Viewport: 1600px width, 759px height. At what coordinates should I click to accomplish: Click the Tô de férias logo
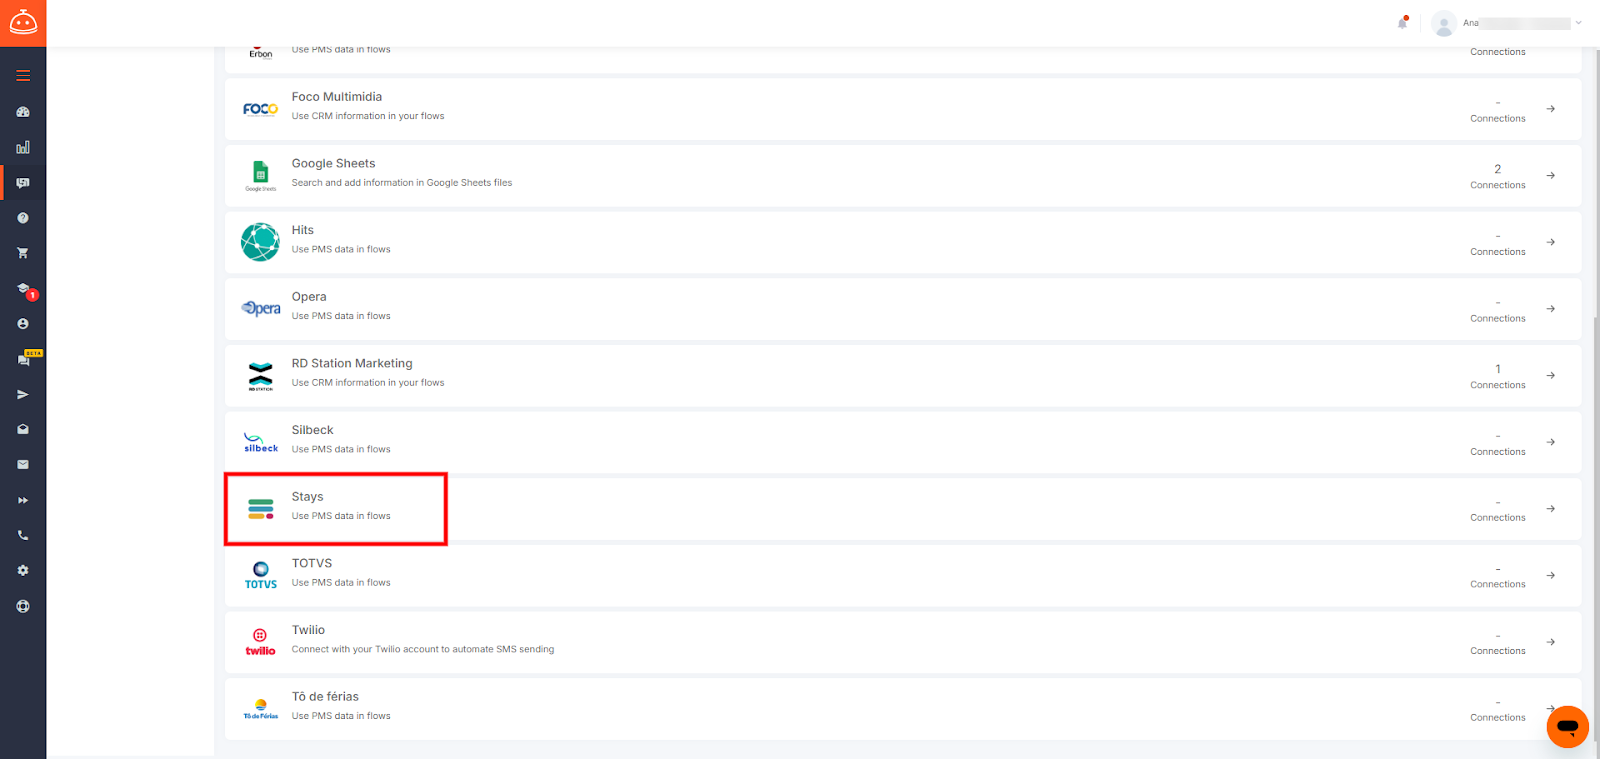(x=261, y=709)
